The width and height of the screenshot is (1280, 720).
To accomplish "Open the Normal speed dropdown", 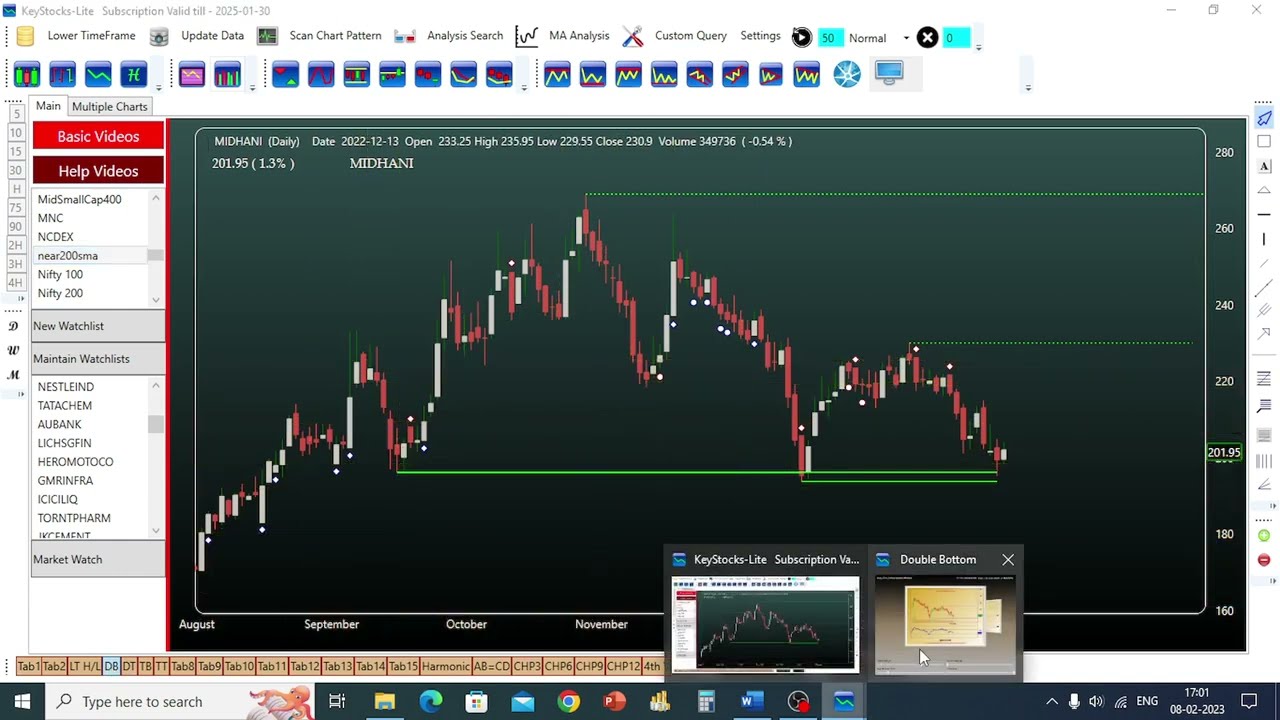I will pos(906,38).
